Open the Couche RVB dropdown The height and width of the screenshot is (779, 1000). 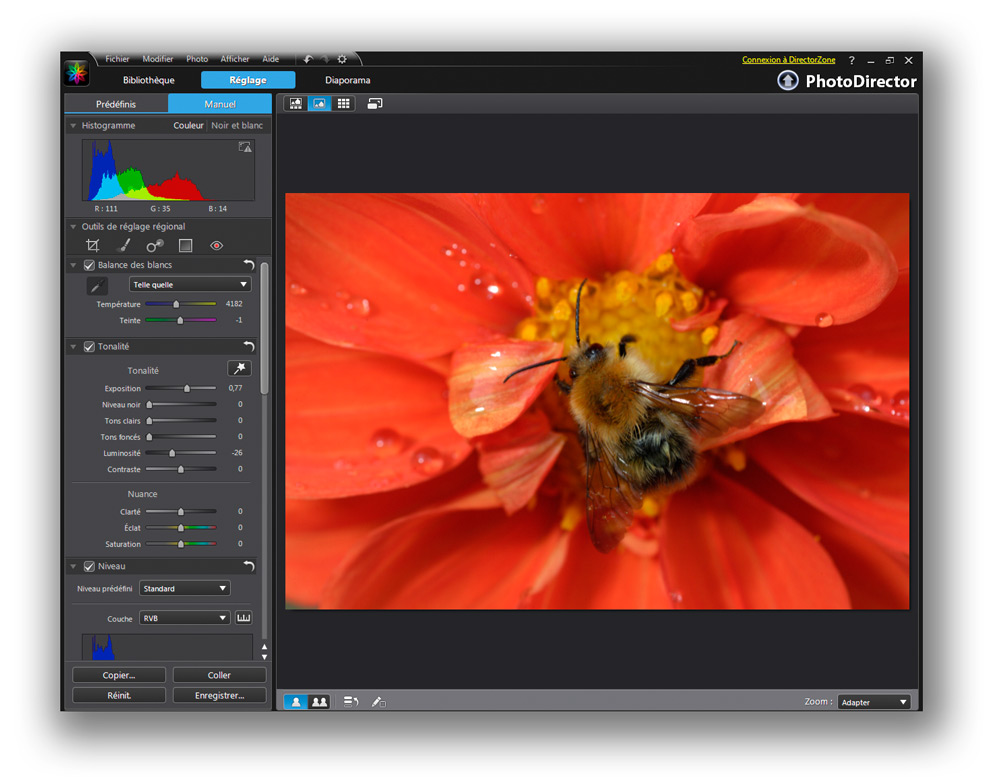185,618
